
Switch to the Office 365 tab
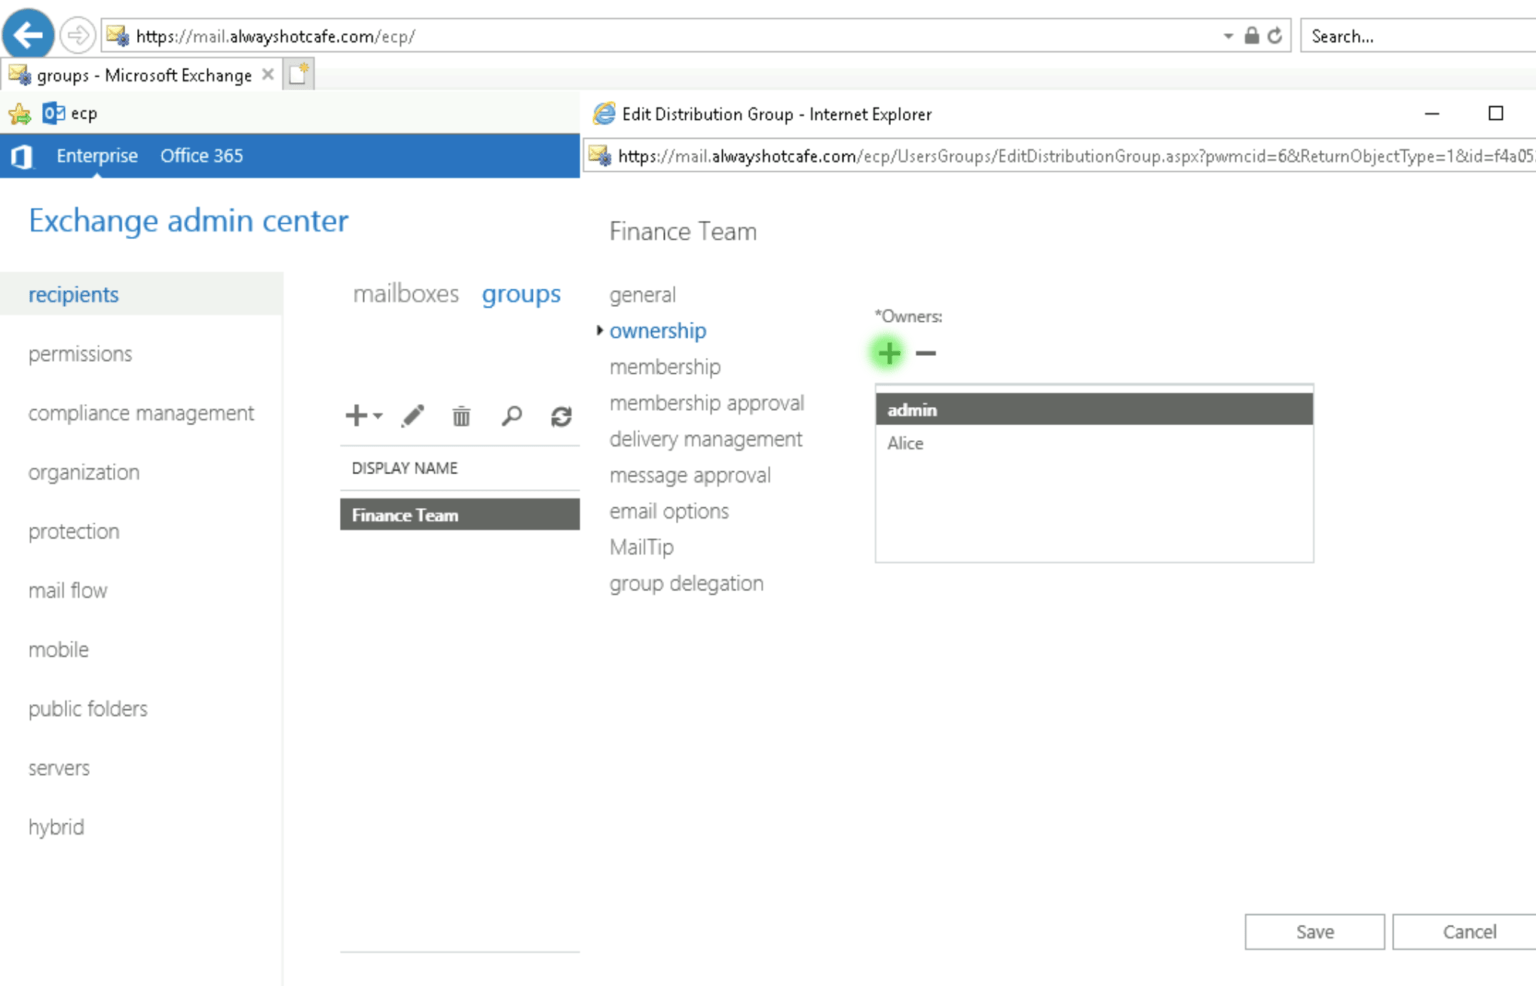[x=201, y=155]
